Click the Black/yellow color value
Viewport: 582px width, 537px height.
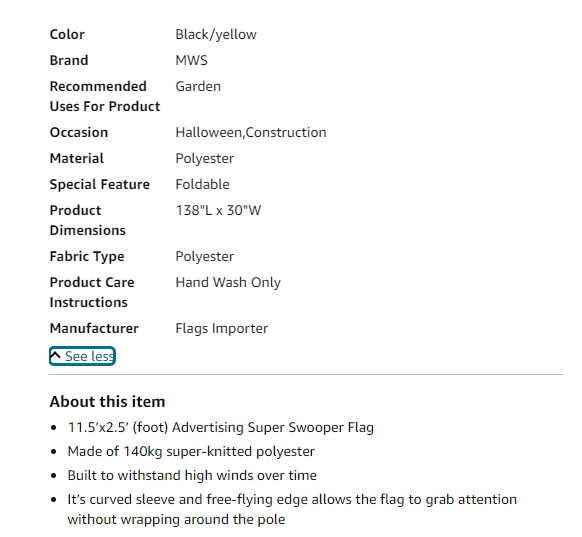pyautogui.click(x=216, y=35)
